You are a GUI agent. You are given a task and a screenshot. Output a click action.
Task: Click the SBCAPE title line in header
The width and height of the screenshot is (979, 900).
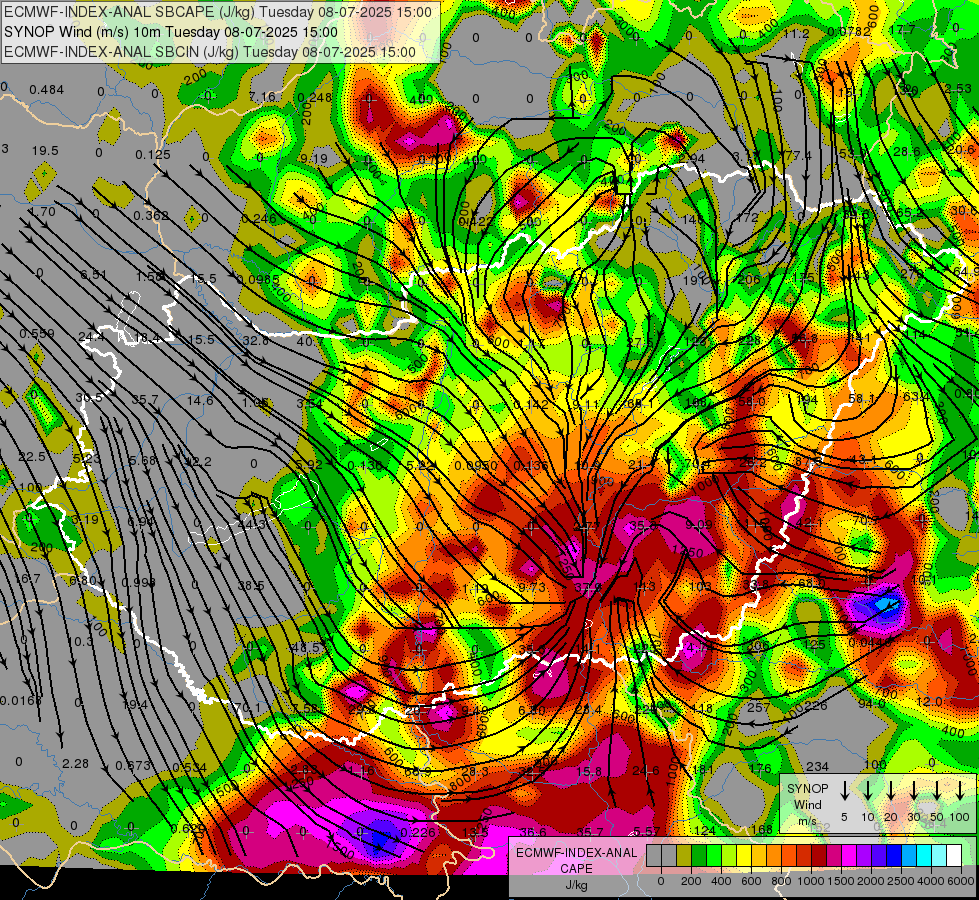coord(217,12)
